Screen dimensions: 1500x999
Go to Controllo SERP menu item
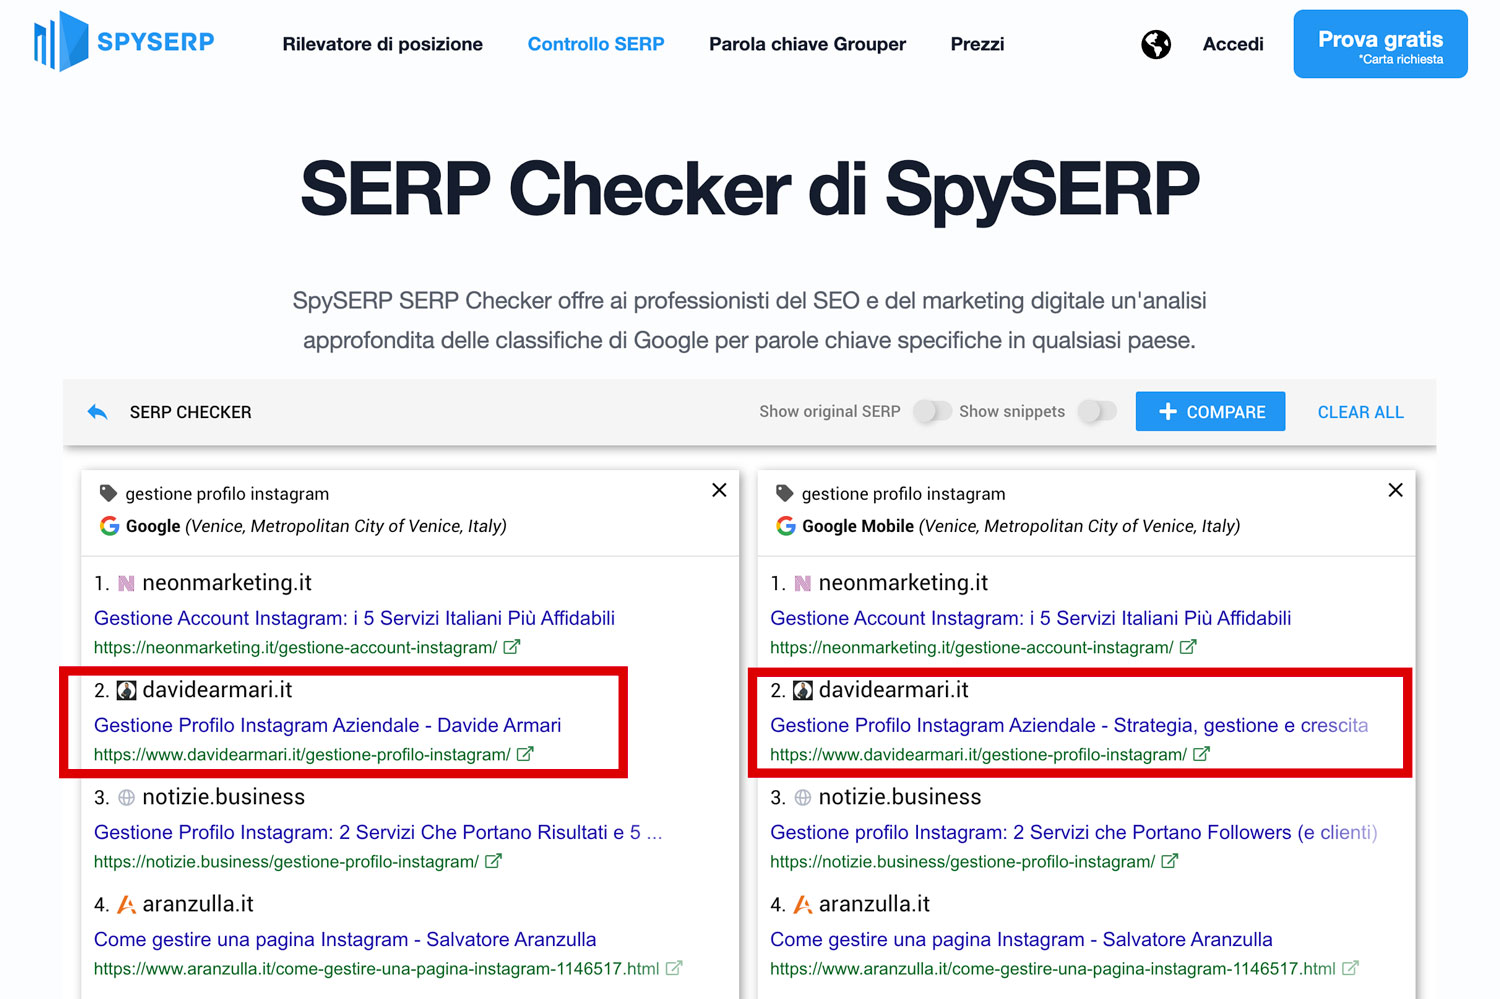596,44
